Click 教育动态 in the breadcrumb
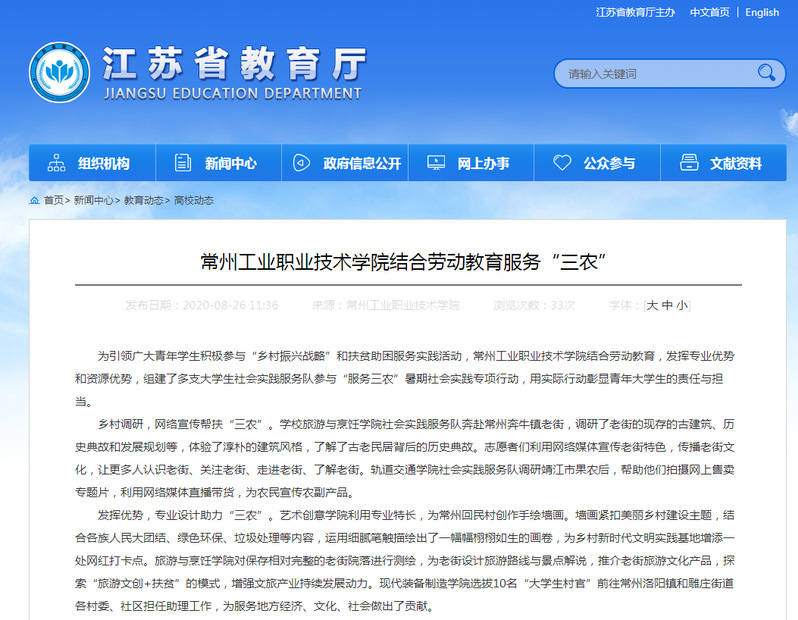Screen dimensions: 798x620 (143, 201)
